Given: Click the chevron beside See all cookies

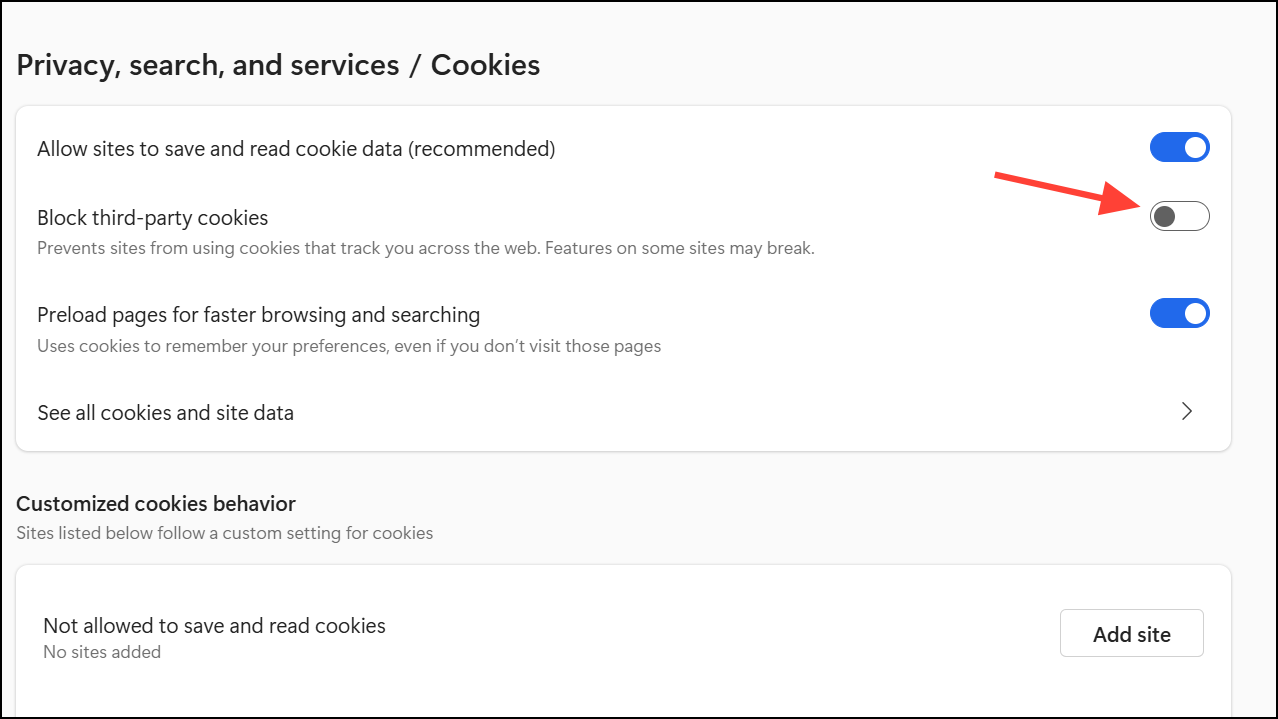Looking at the screenshot, I should click(1187, 412).
